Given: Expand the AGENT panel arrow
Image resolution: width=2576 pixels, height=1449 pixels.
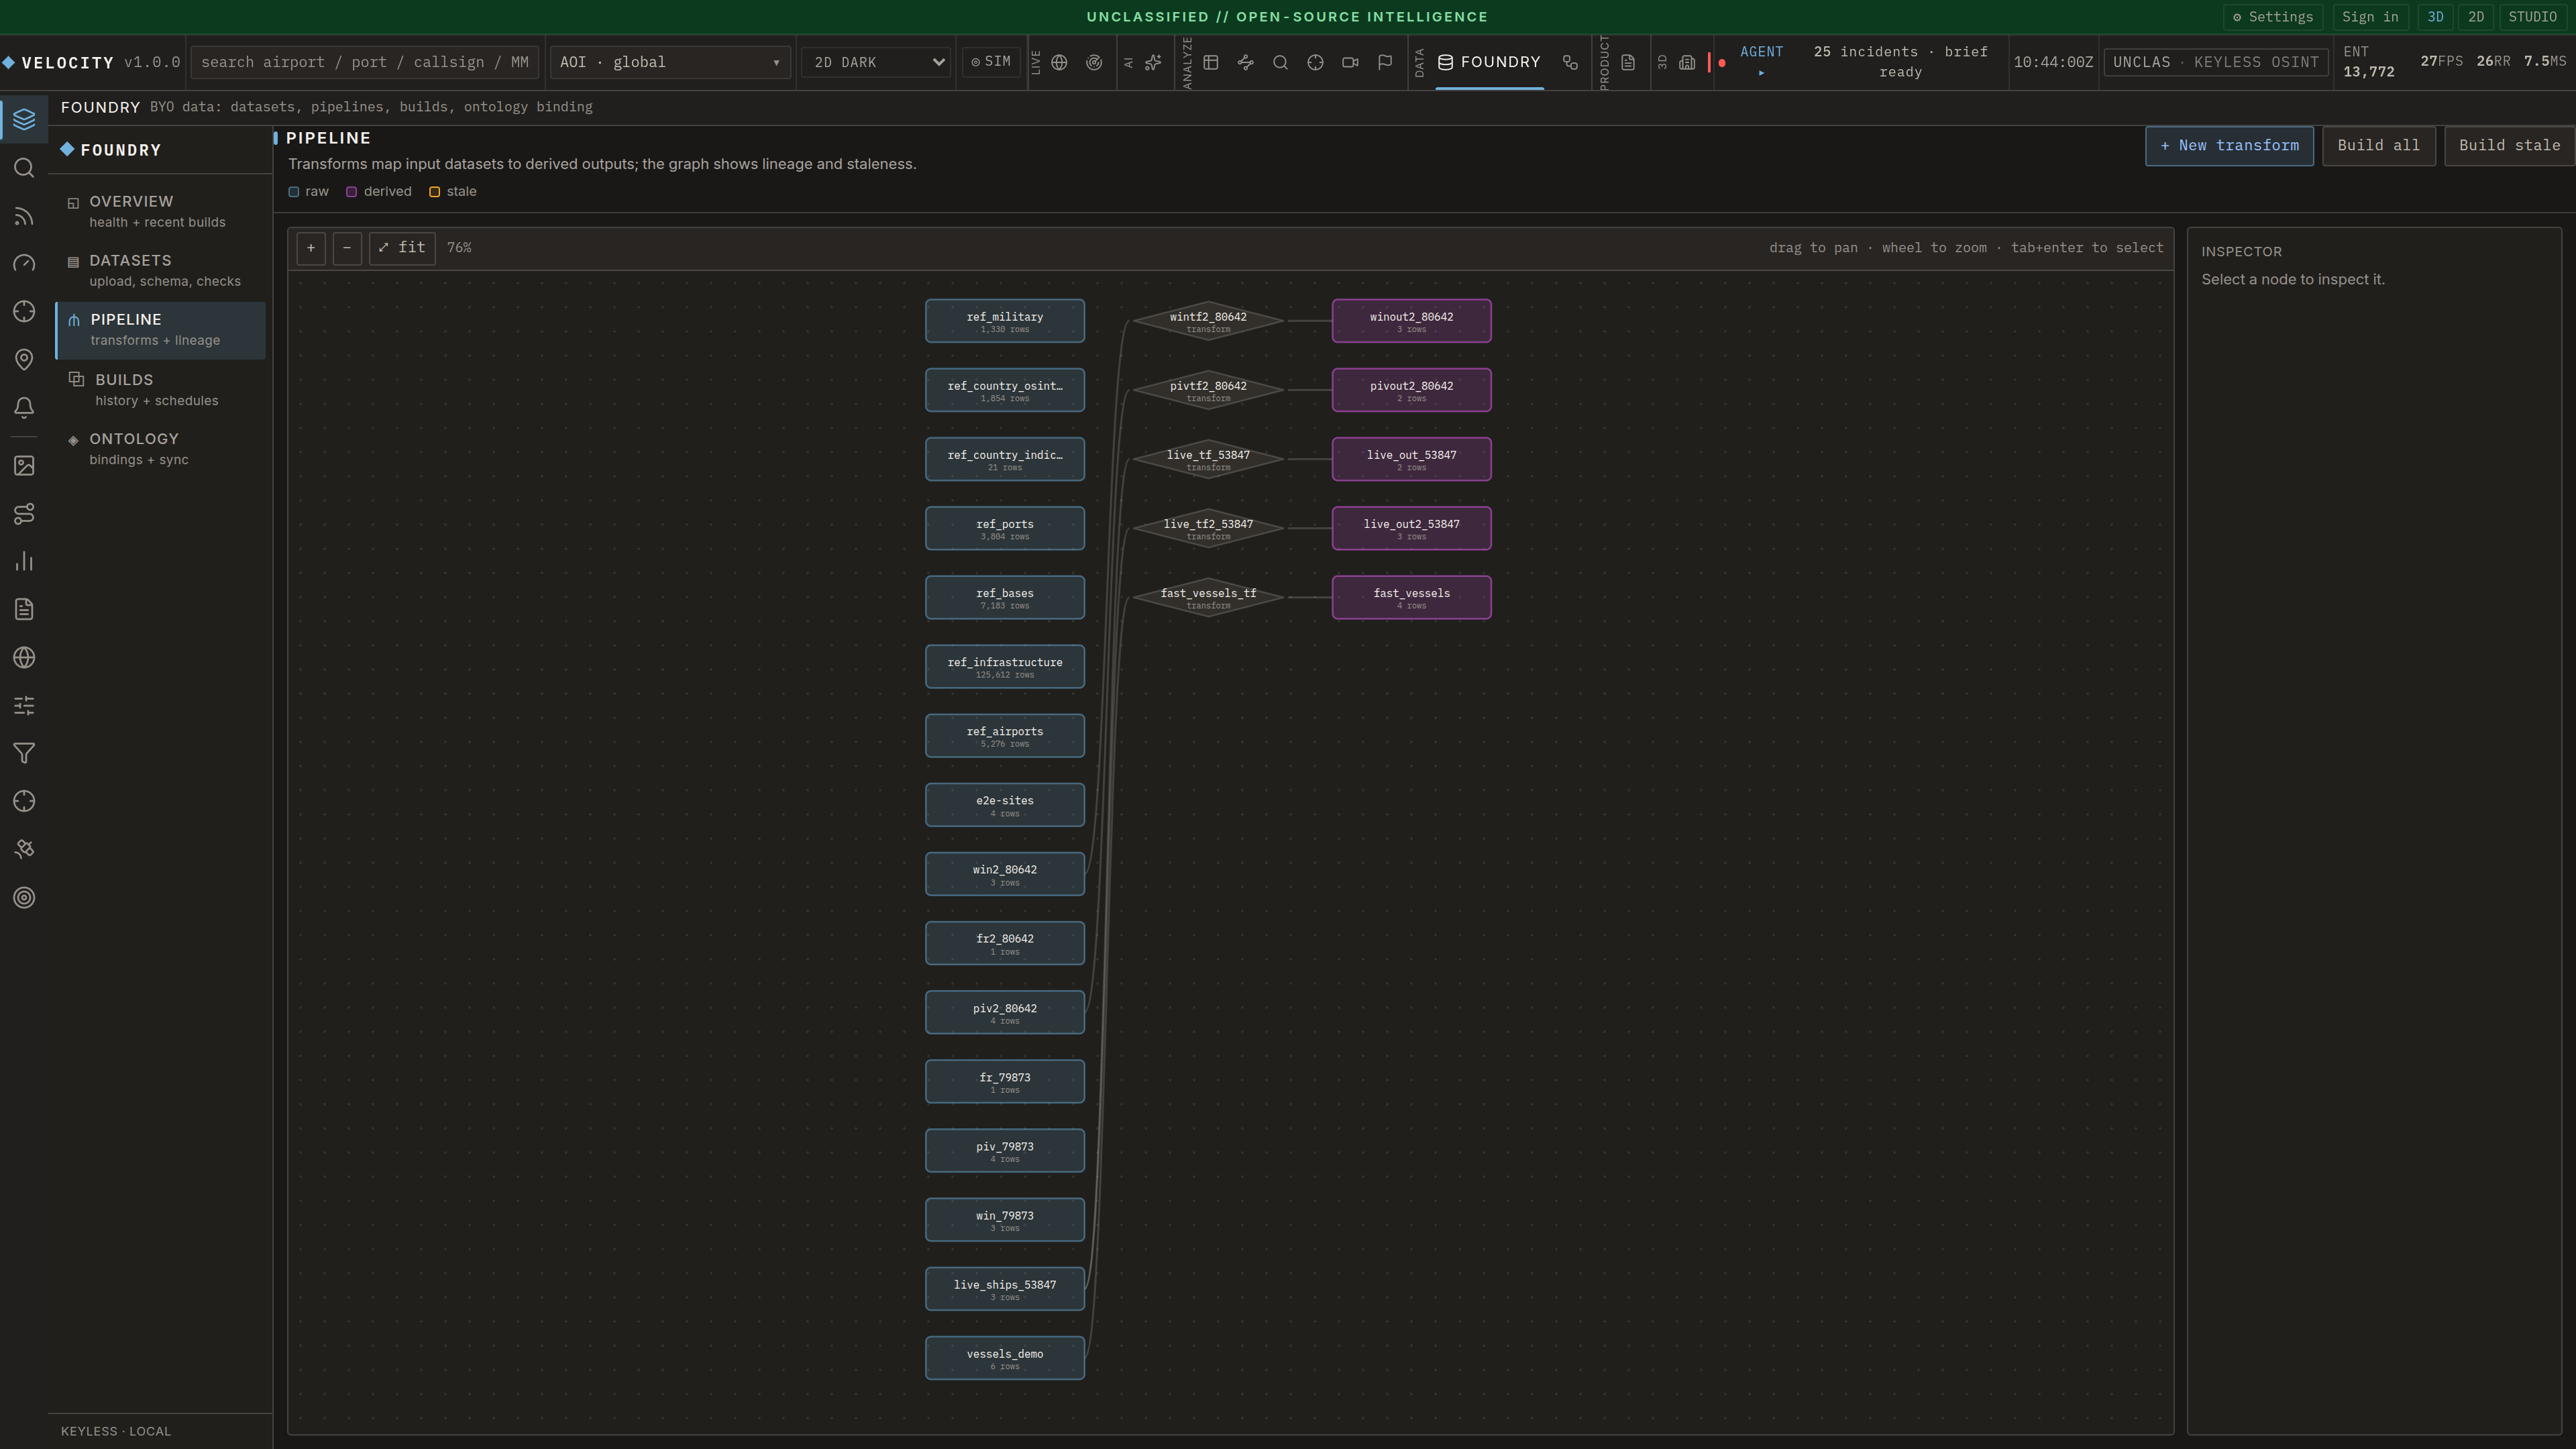Looking at the screenshot, I should [x=1761, y=73].
